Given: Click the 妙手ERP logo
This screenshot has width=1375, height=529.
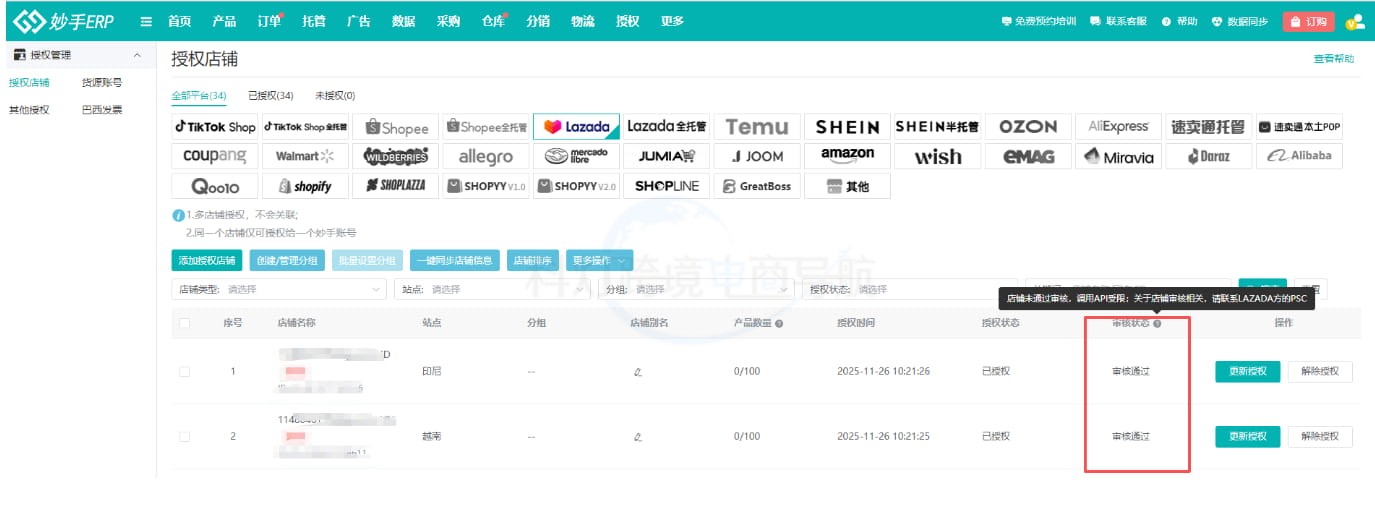Looking at the screenshot, I should click(x=63, y=21).
